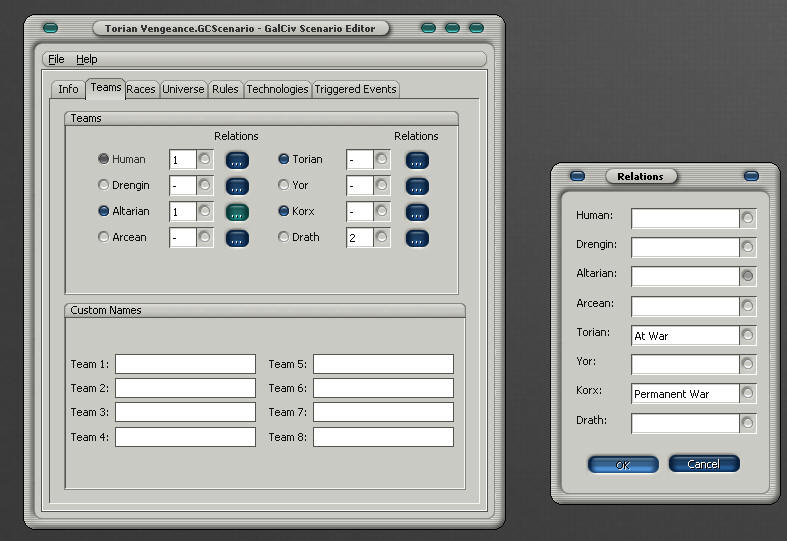787x541 pixels.
Task: Switch to the Races tab
Action: (x=141, y=89)
